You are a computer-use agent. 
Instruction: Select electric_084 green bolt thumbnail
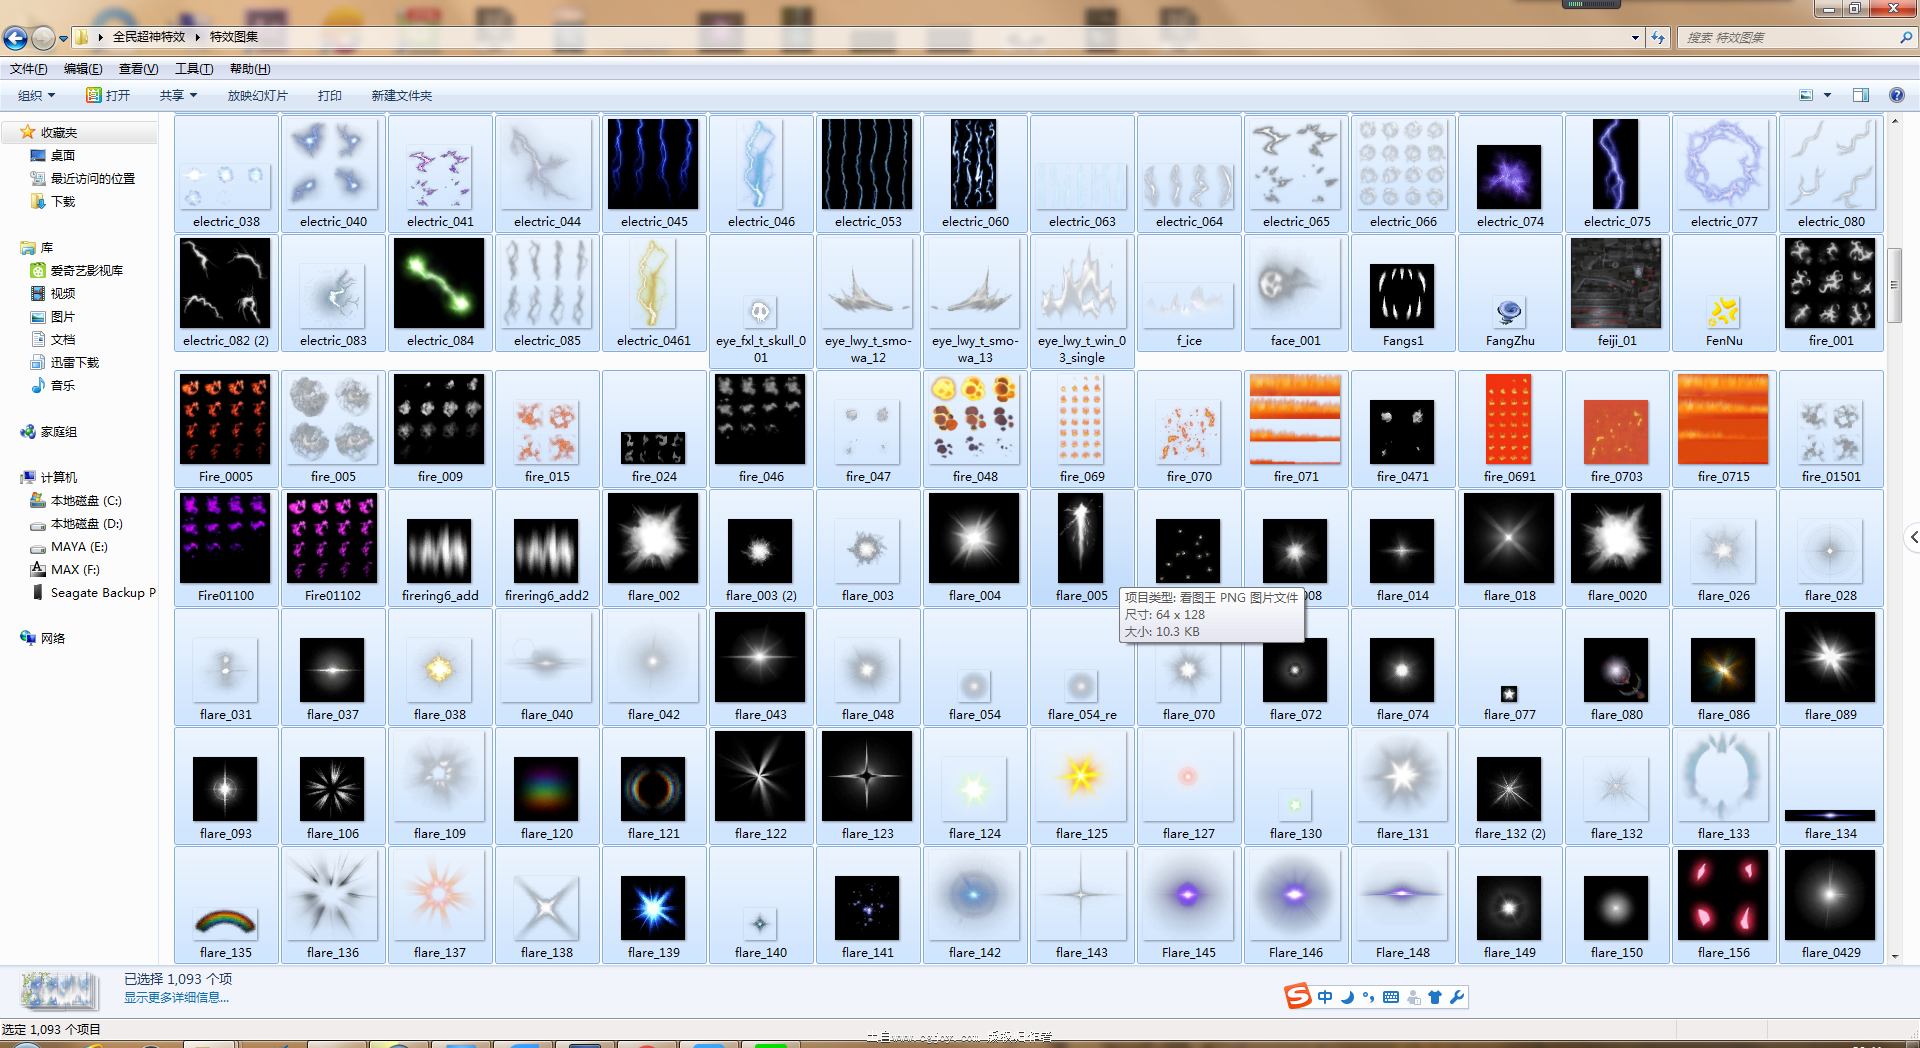point(440,293)
